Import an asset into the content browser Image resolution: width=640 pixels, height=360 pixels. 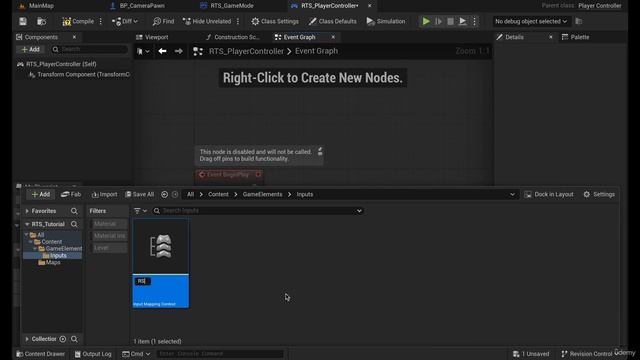pyautogui.click(x=104, y=195)
